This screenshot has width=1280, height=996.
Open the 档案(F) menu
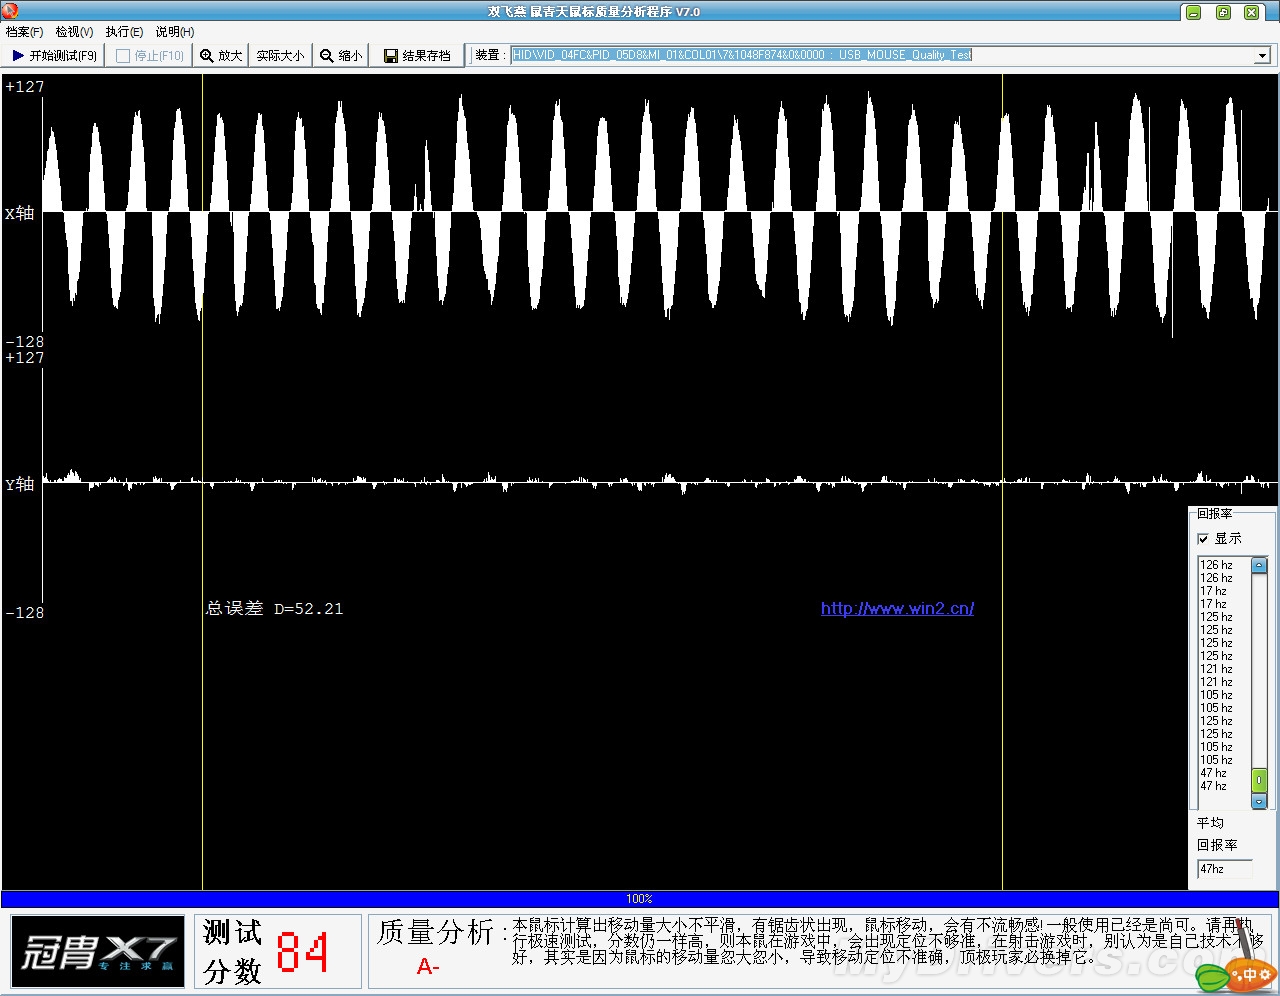[x=24, y=32]
